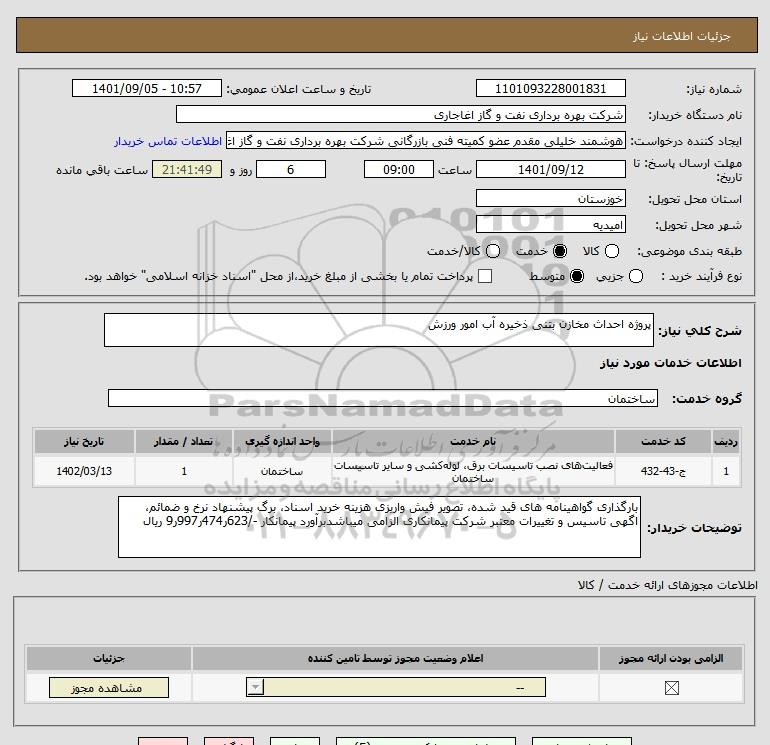Click the announcement date field 1401/09/05 - 10:57
Viewport: 770px width, 745px height.
147,88
